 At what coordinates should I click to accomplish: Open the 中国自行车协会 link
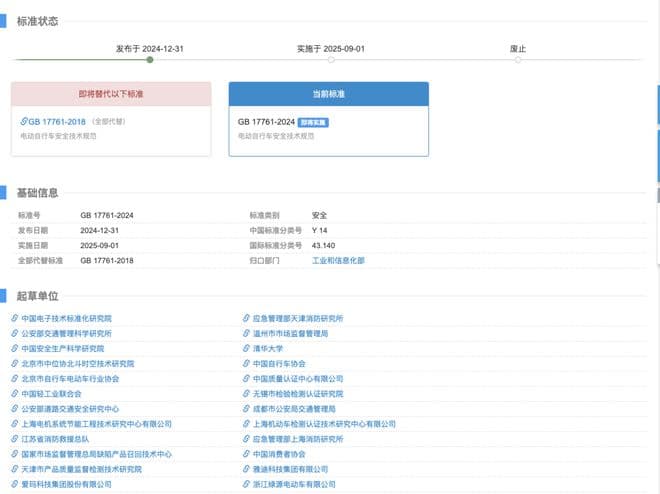279,364
